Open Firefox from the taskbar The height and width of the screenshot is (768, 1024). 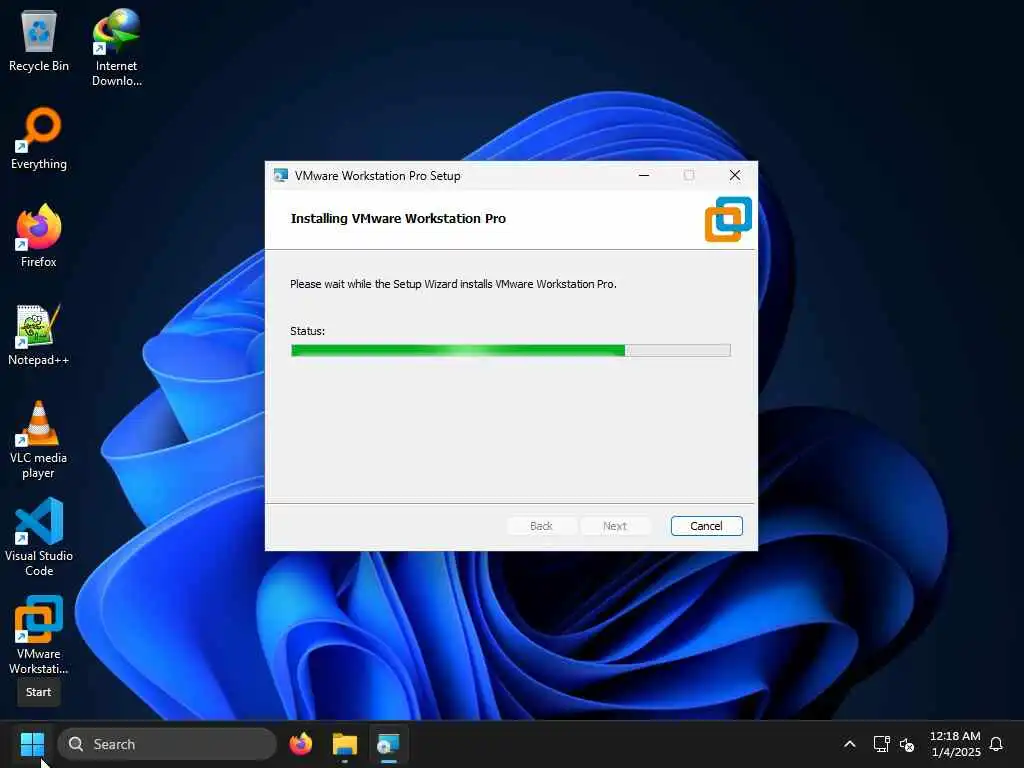tap(301, 744)
